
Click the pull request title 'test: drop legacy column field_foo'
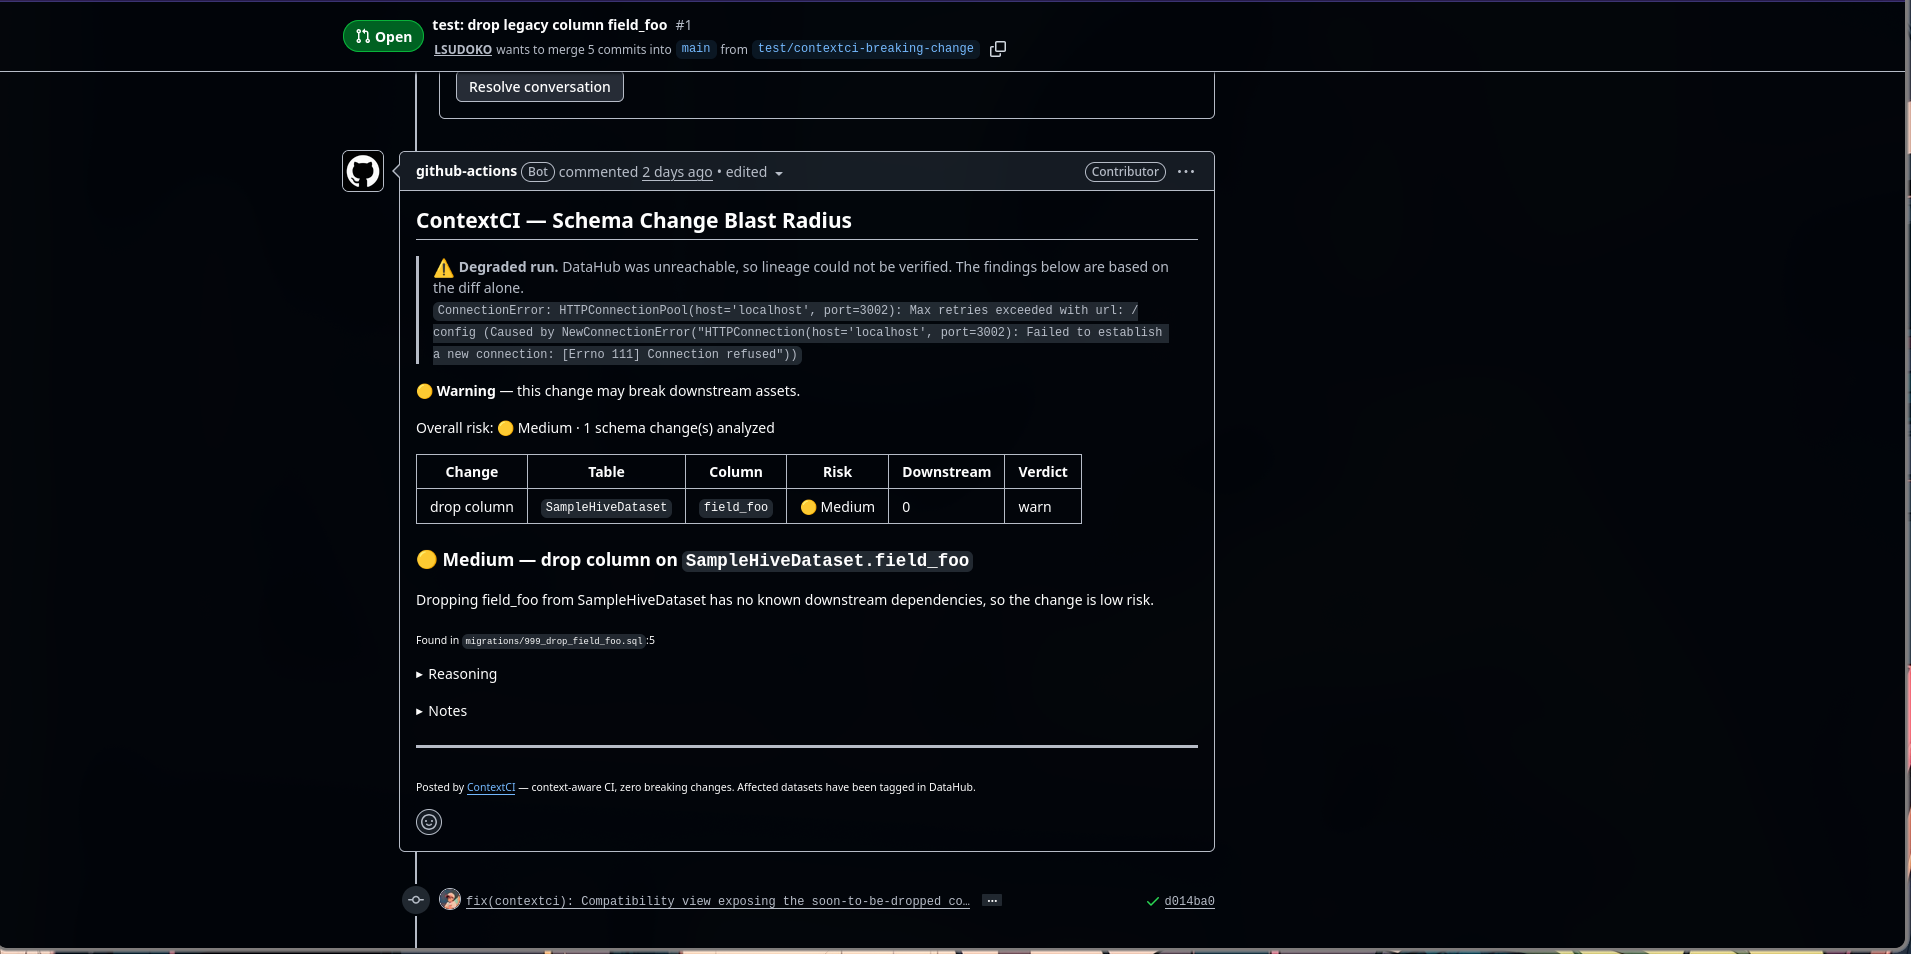click(550, 25)
